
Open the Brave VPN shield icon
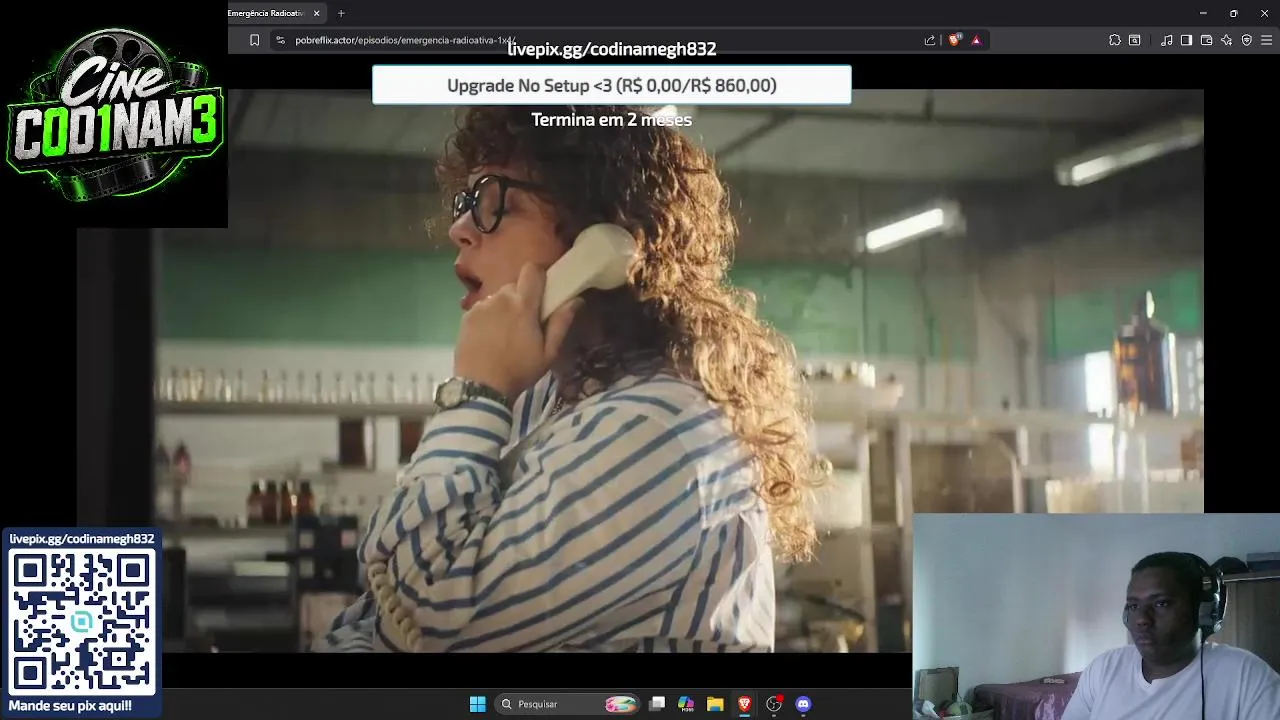tap(1246, 40)
